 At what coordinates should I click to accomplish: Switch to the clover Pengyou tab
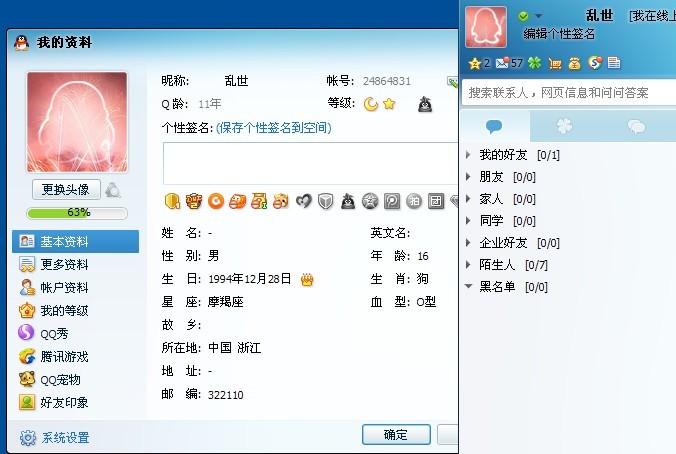pos(564,126)
